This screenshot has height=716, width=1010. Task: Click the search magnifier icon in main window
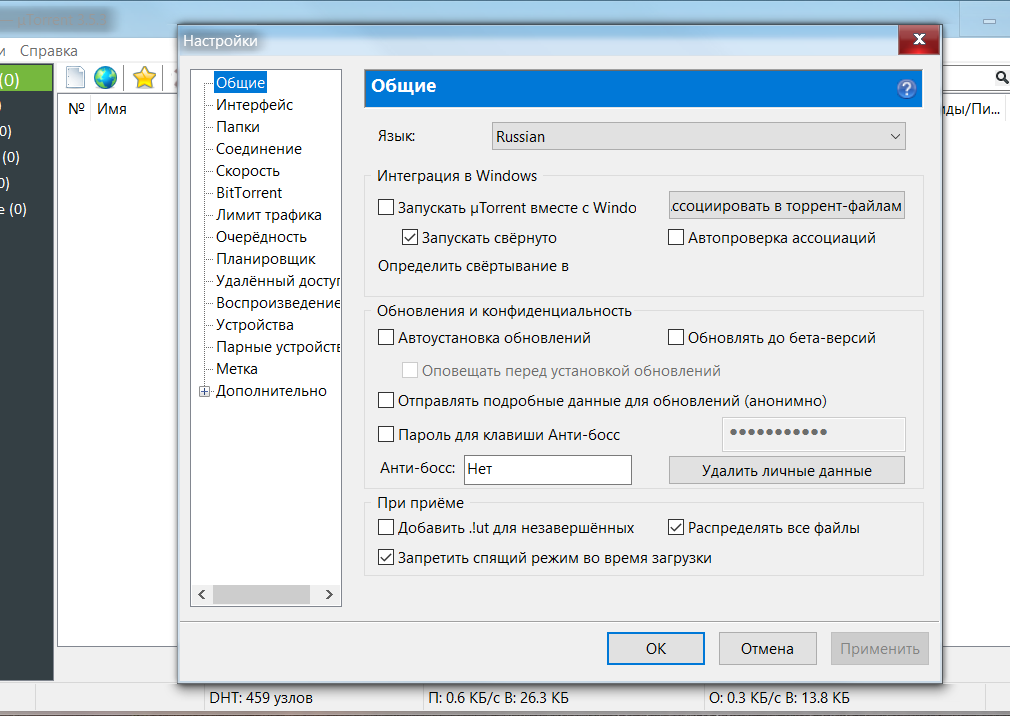(1002, 78)
